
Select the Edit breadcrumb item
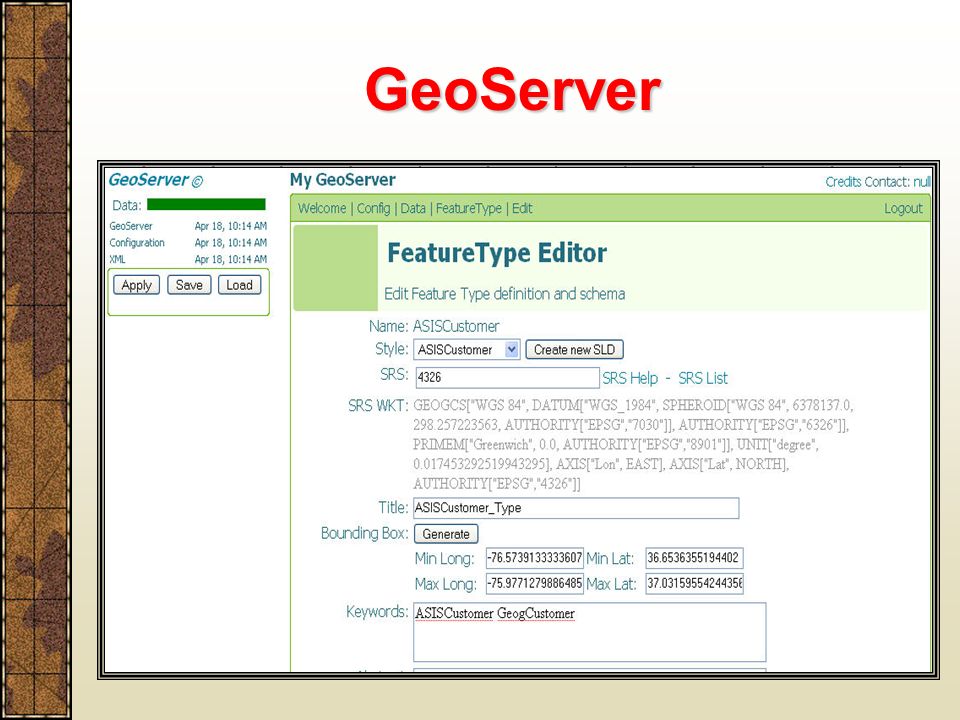[x=522, y=209]
